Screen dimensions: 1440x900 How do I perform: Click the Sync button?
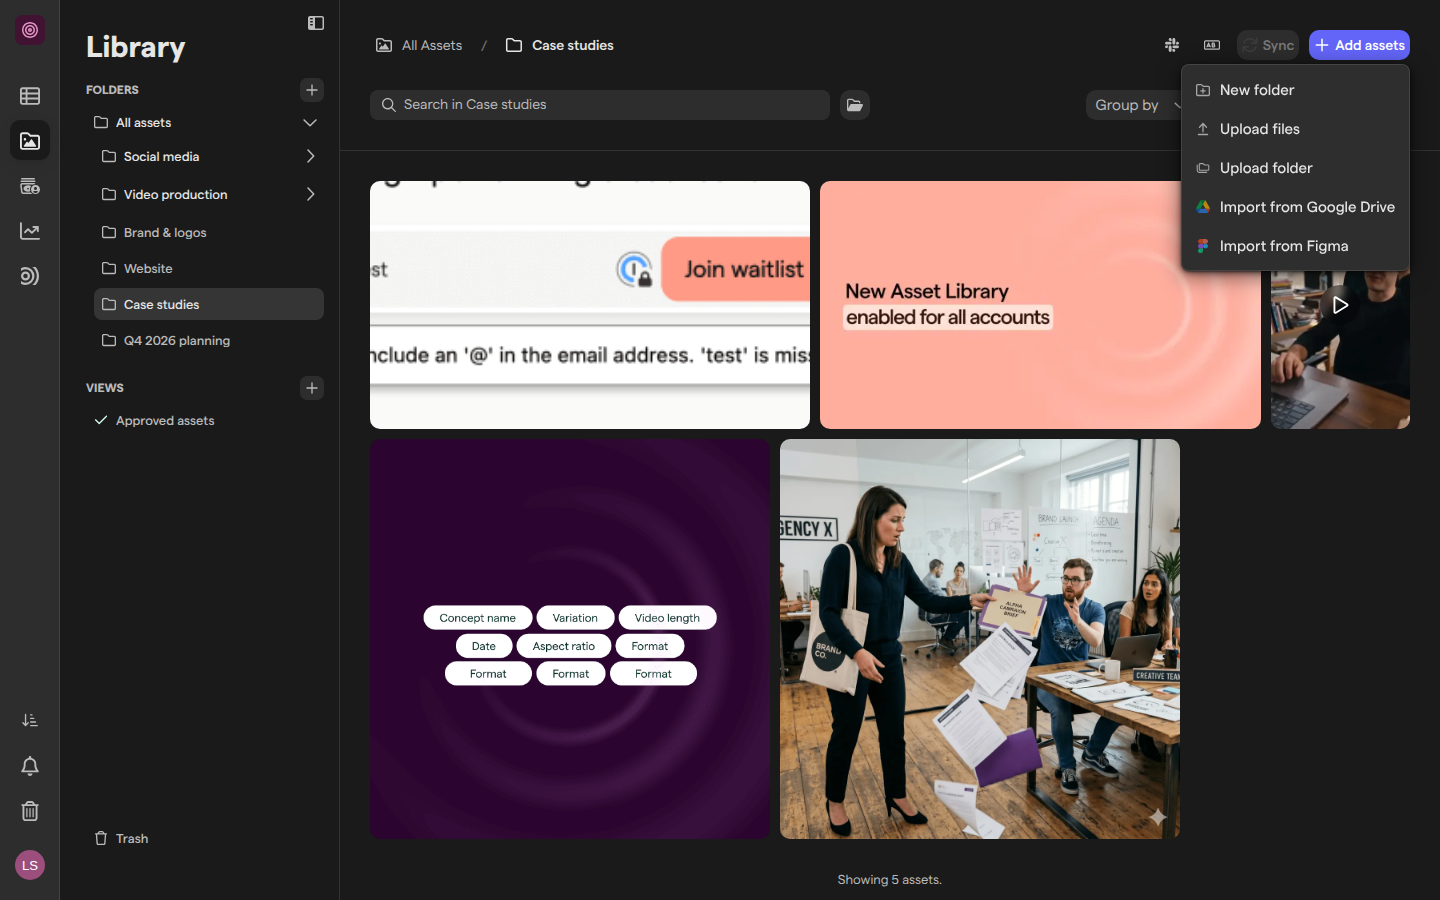[x=1268, y=45]
